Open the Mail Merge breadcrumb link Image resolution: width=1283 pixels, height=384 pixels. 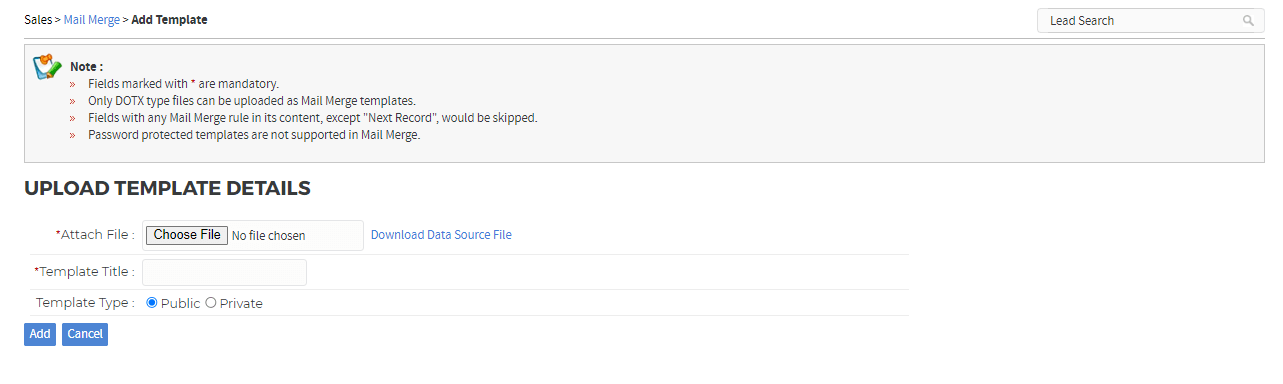click(92, 20)
